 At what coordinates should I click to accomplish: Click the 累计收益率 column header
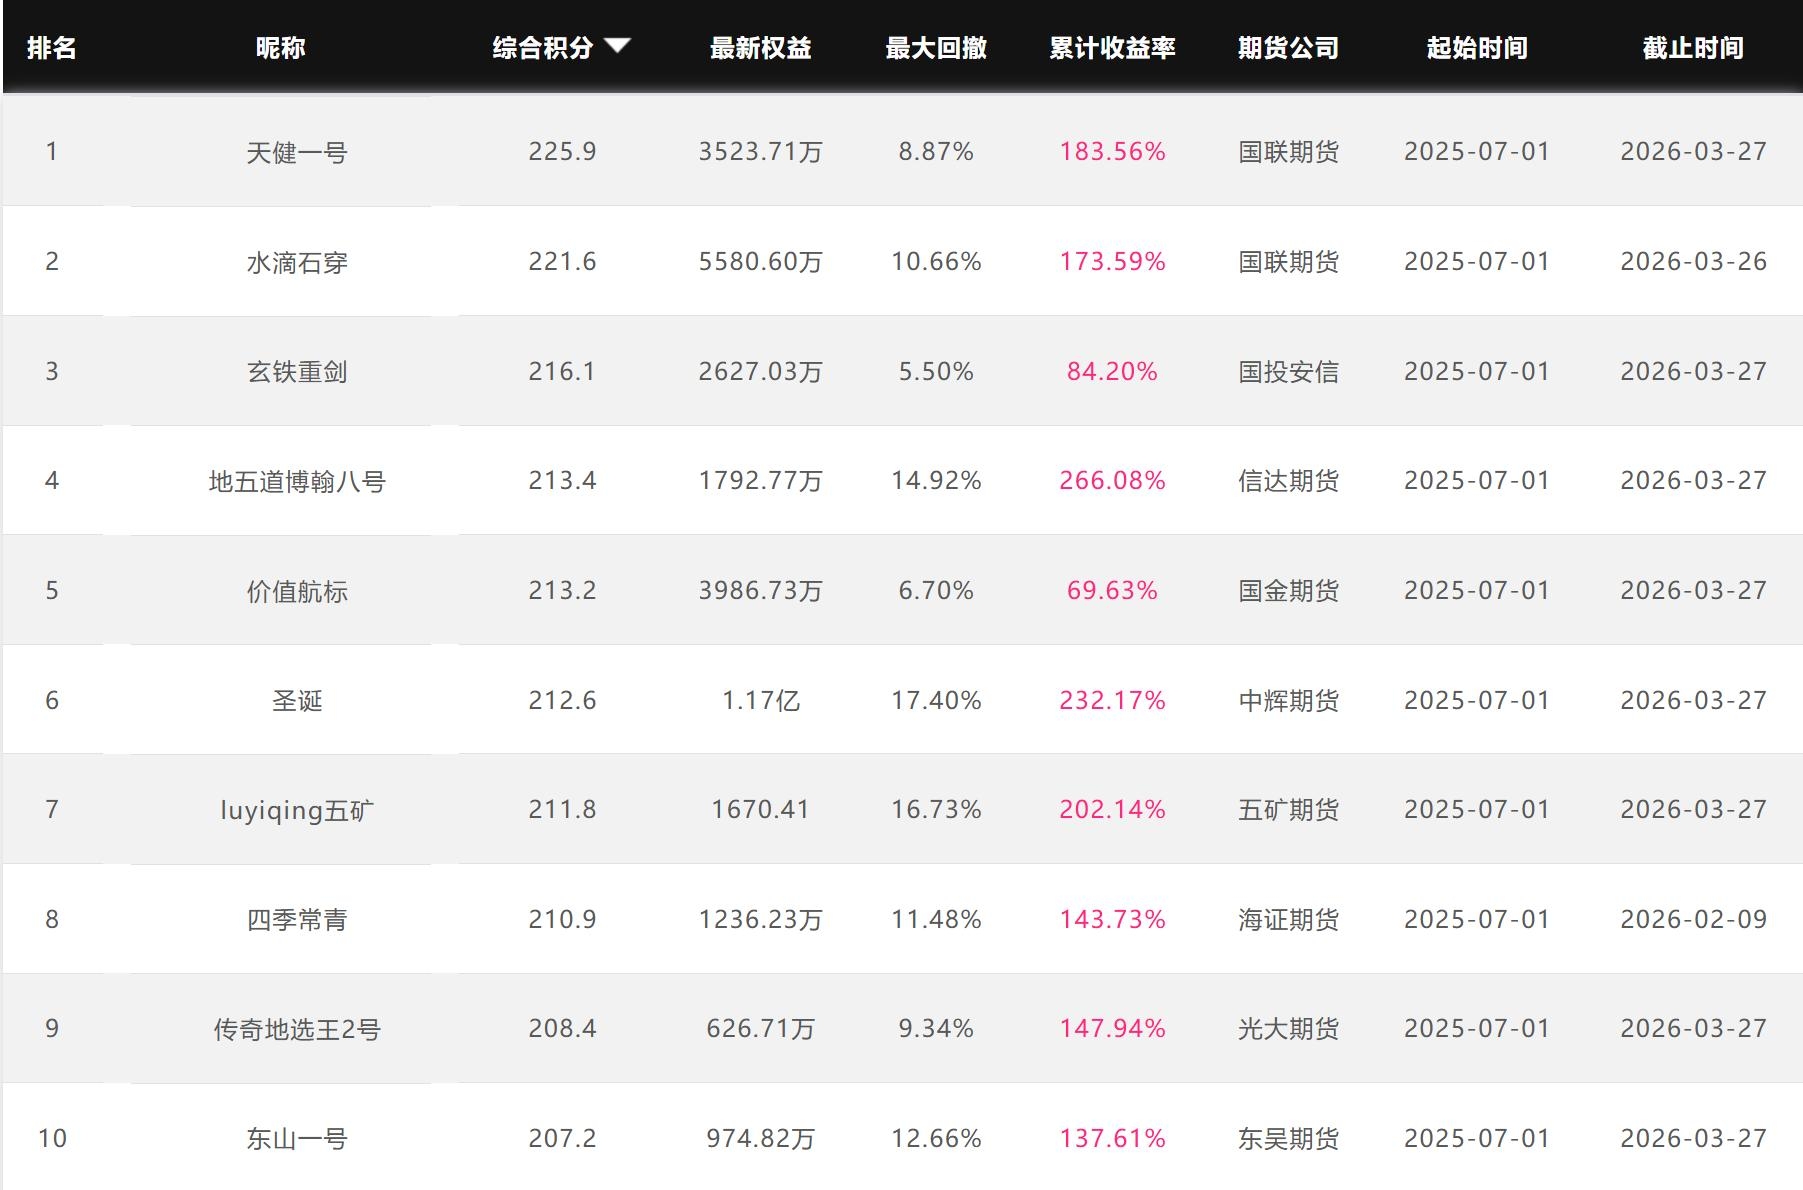tap(1112, 48)
